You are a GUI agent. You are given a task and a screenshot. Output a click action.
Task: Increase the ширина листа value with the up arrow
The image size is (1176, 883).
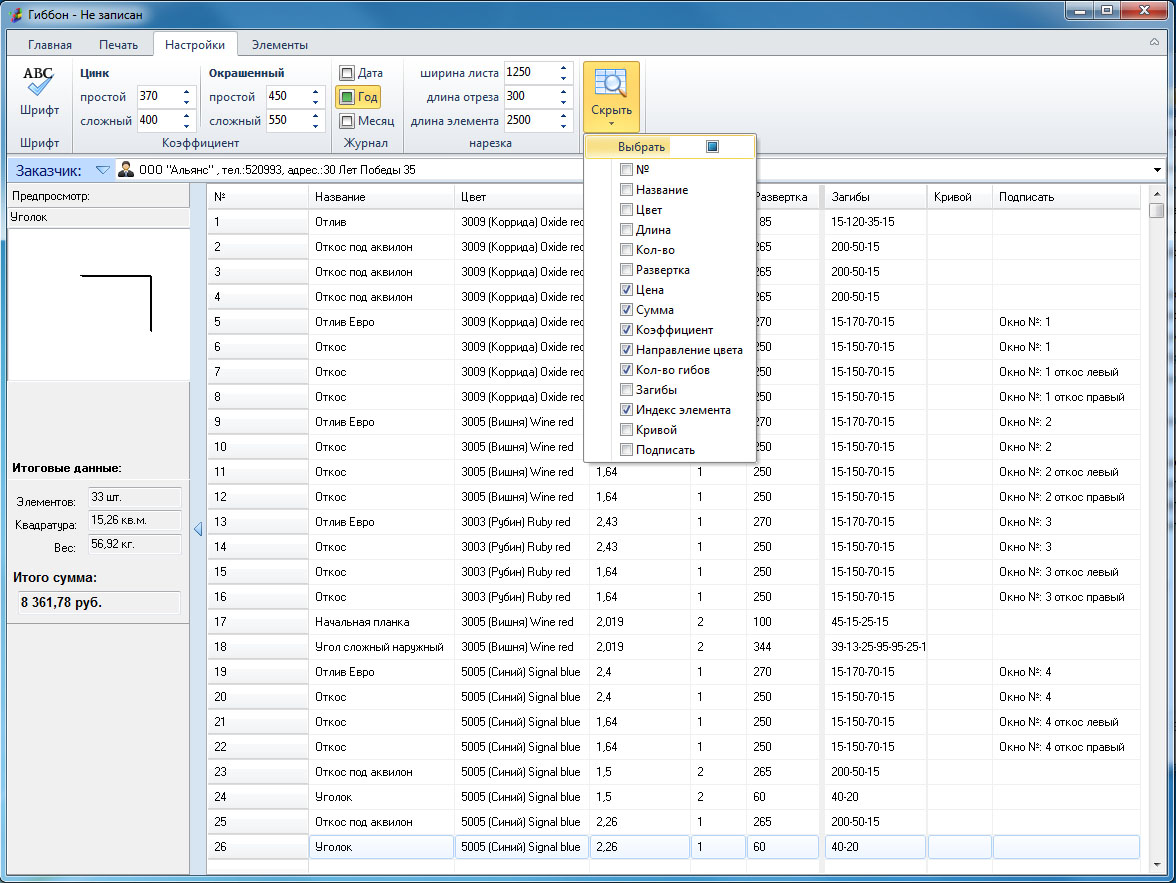tap(563, 68)
